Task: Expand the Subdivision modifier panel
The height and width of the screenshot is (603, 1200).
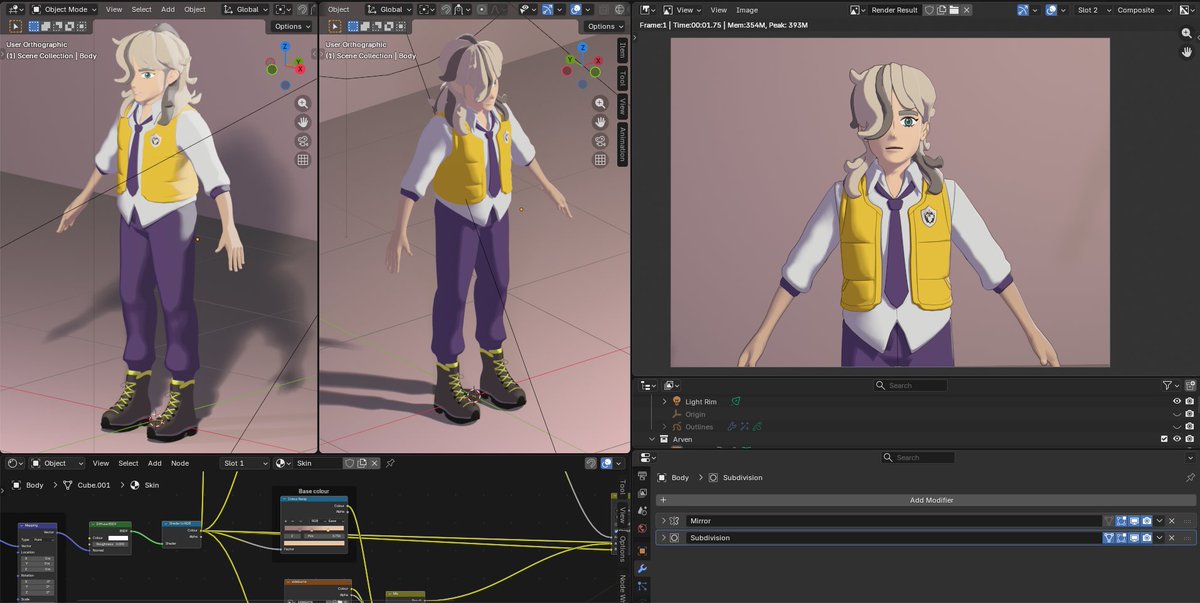Action: [x=663, y=538]
